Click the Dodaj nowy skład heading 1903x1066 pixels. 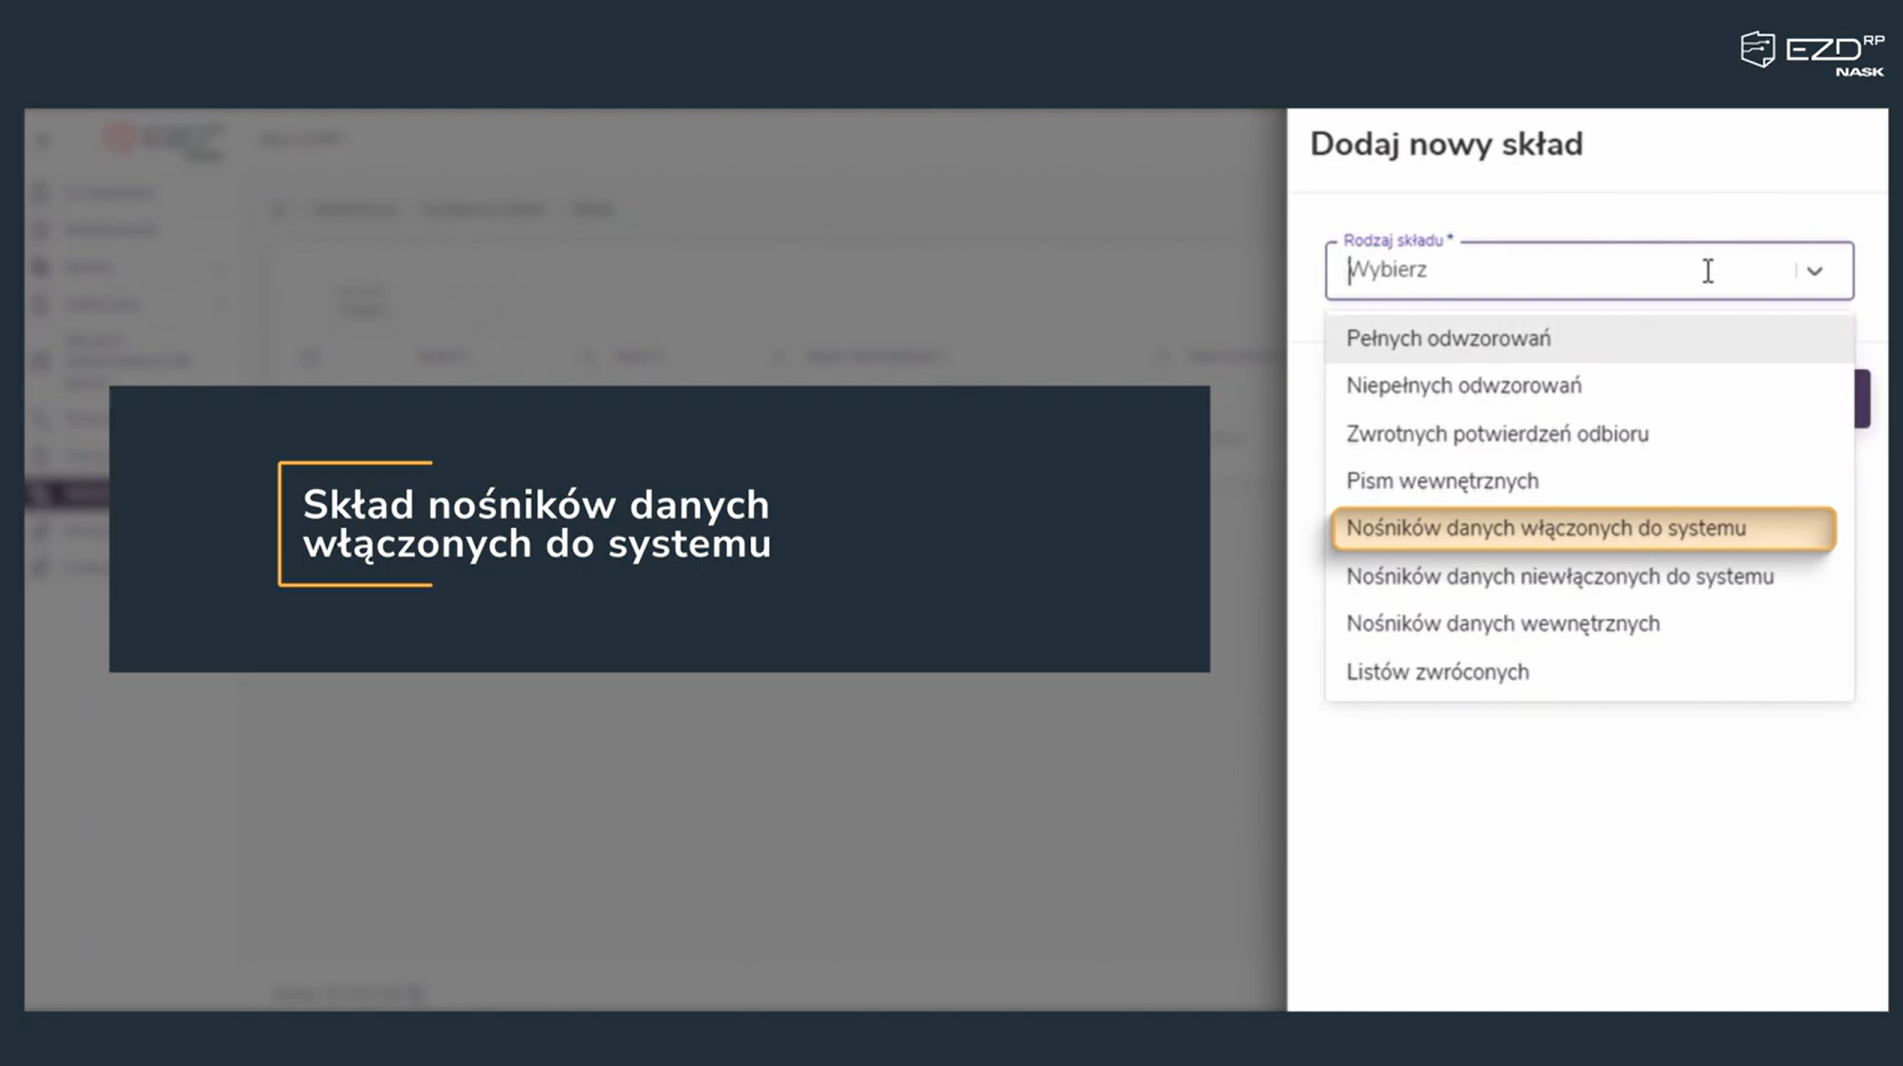pos(1446,145)
